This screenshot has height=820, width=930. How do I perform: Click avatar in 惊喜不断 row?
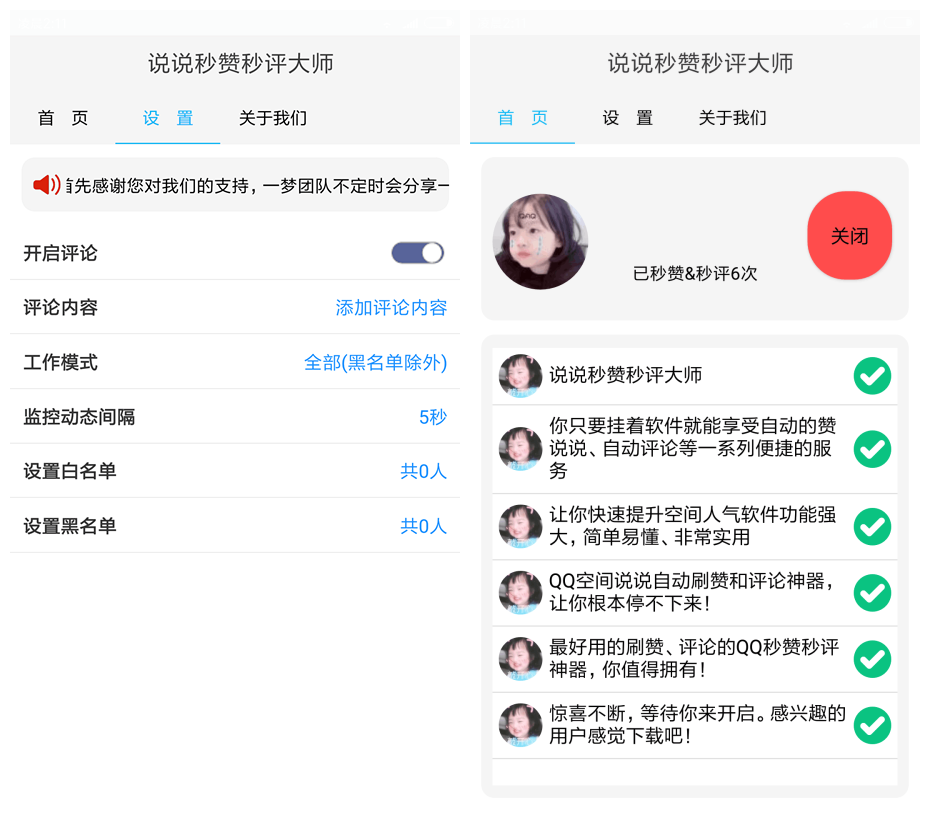tap(520, 725)
